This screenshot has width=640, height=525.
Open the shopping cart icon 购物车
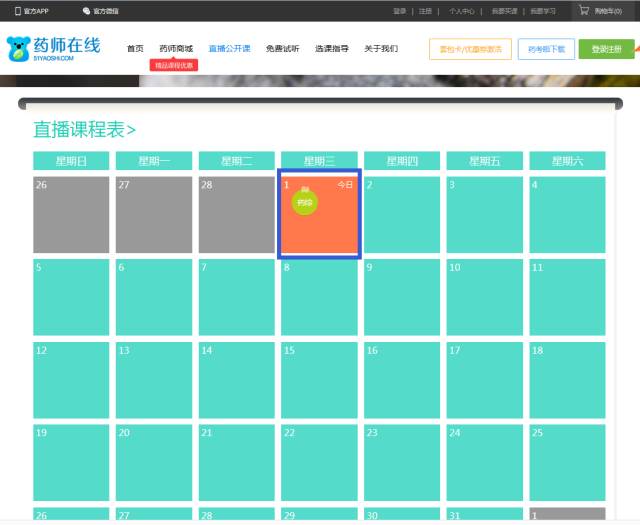(x=584, y=10)
